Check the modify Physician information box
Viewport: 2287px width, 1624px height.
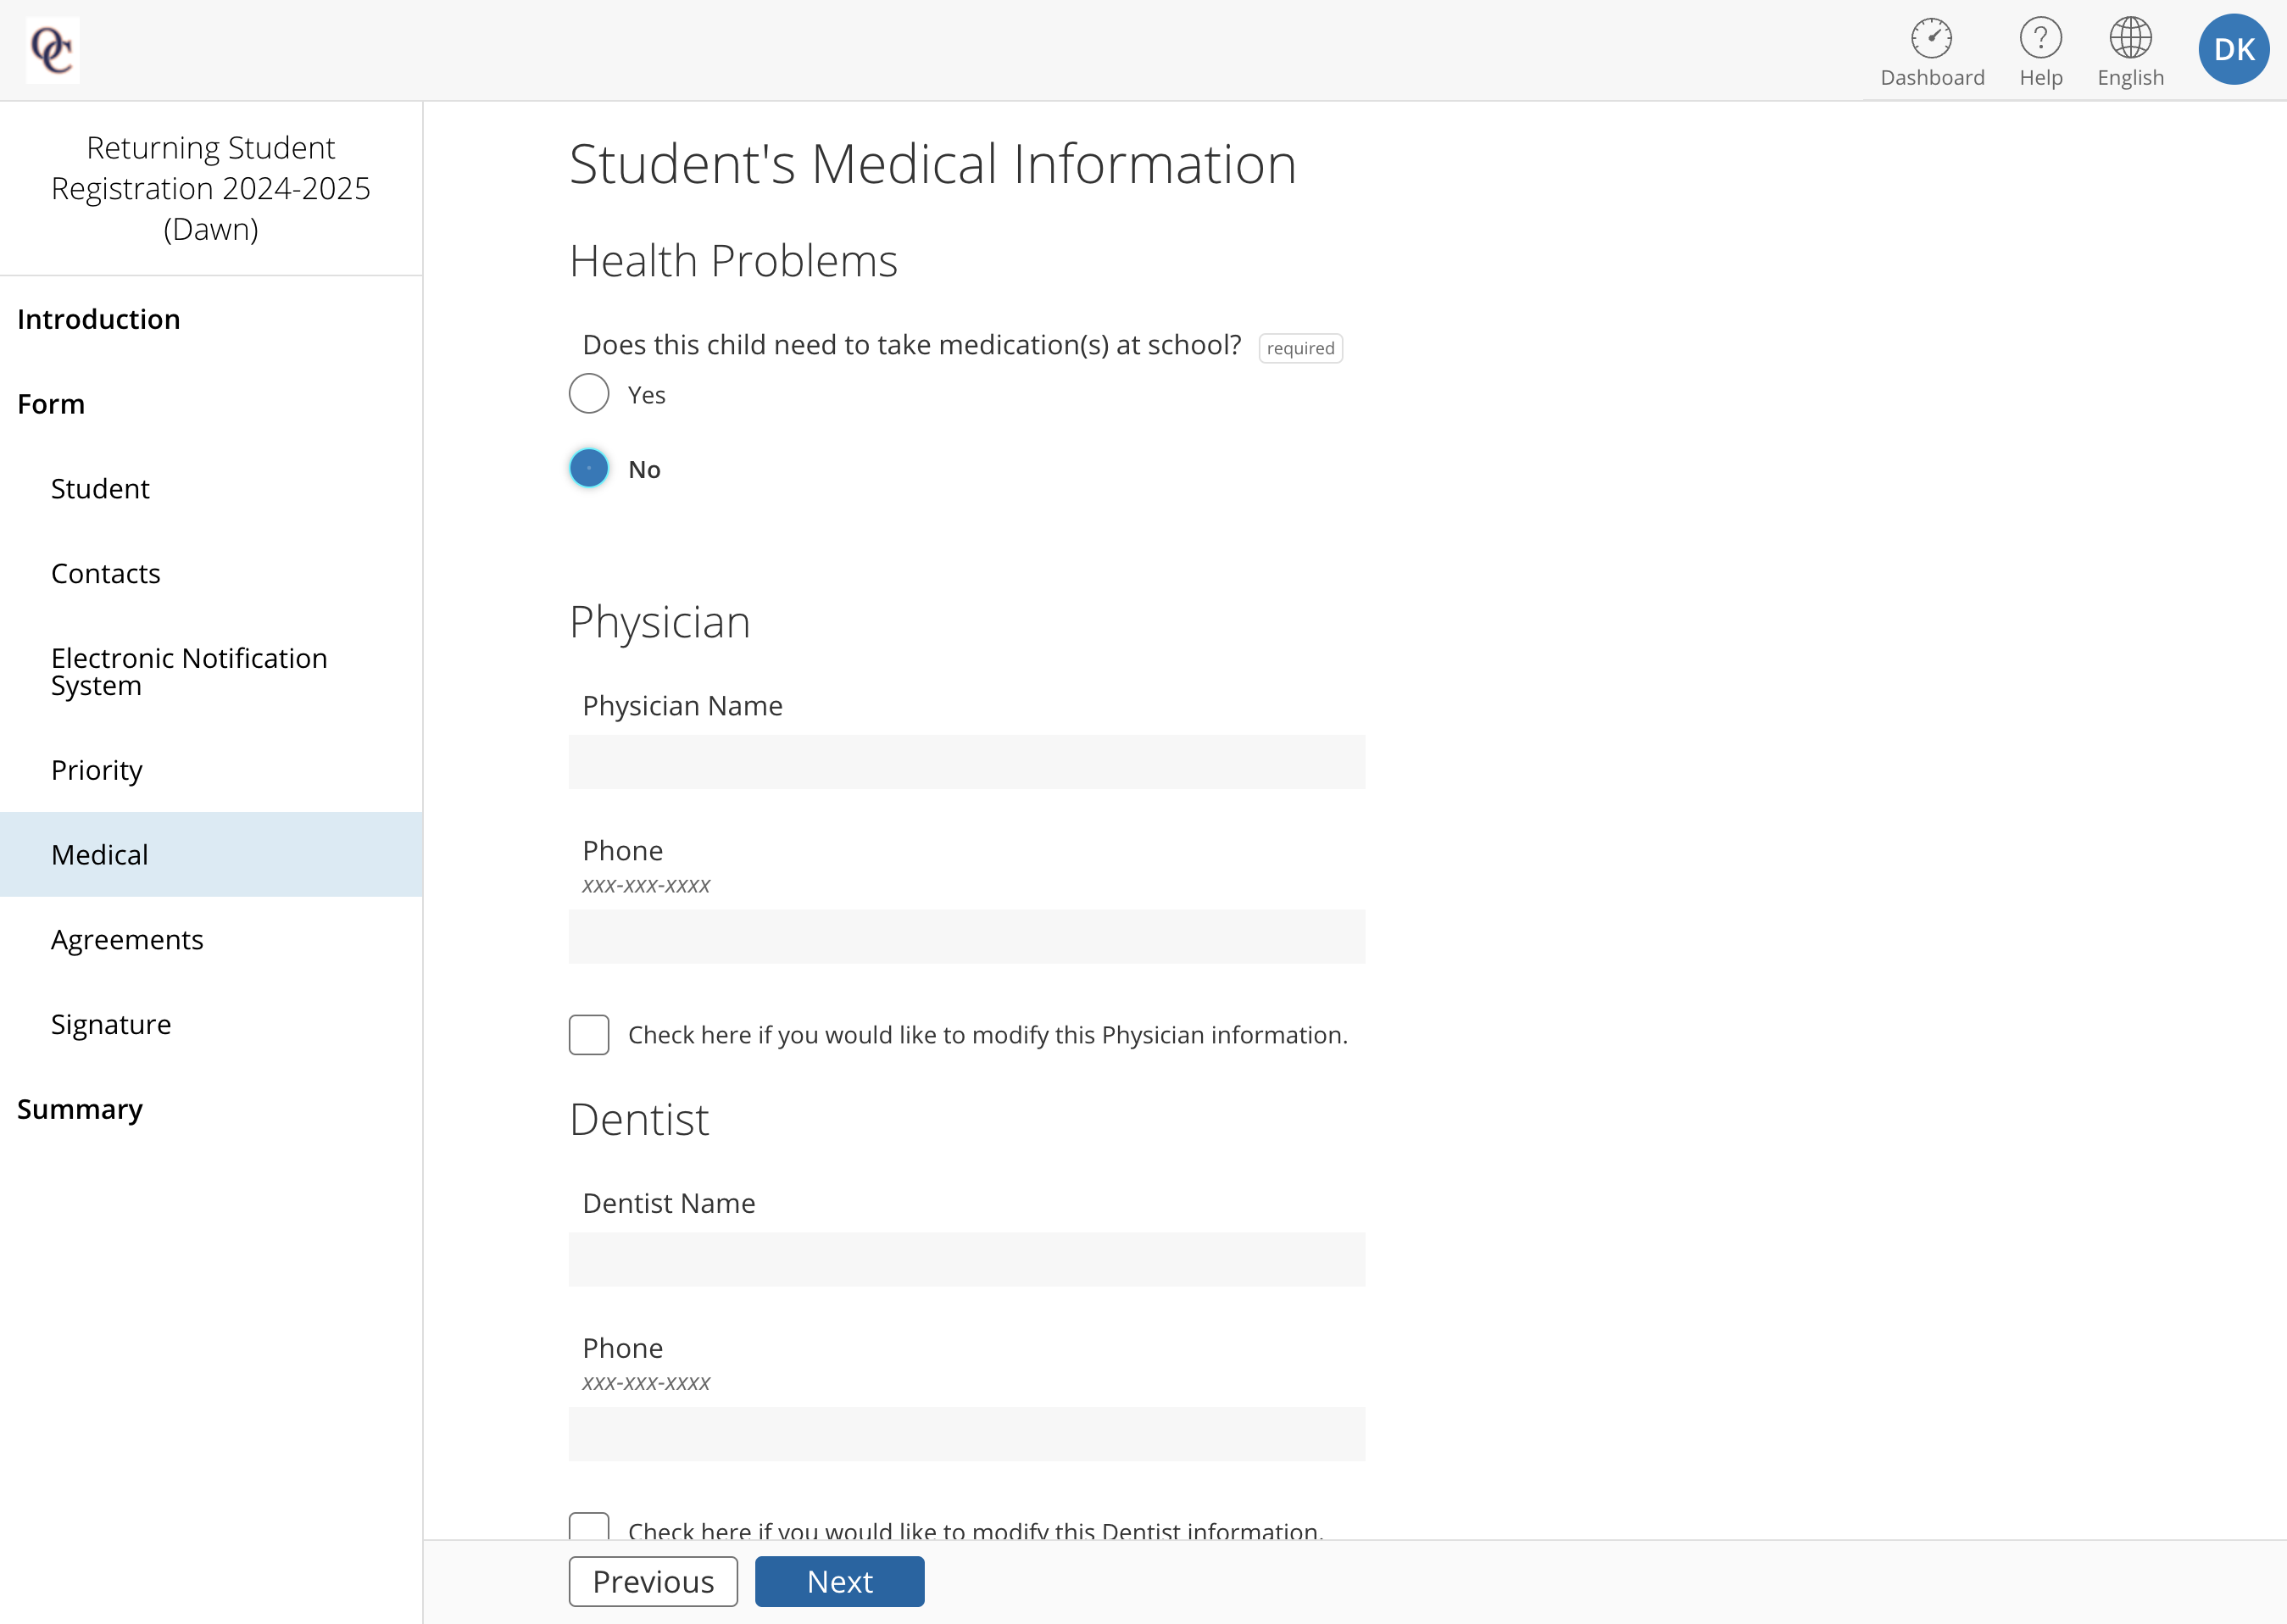[x=589, y=1035]
